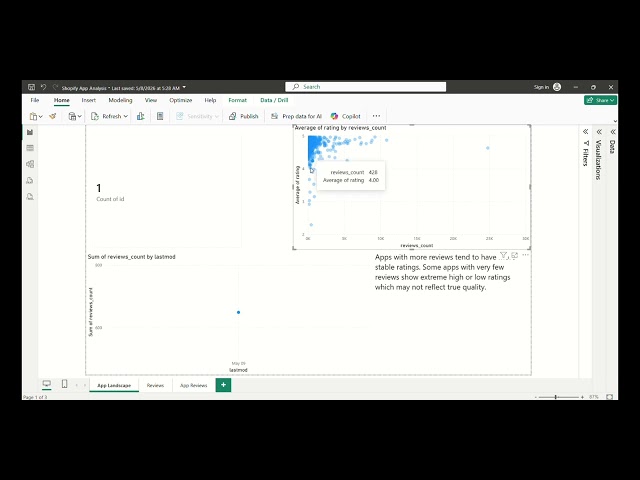The height and width of the screenshot is (480, 640).
Task: Click the zoom out minus button
Action: tap(536, 397)
